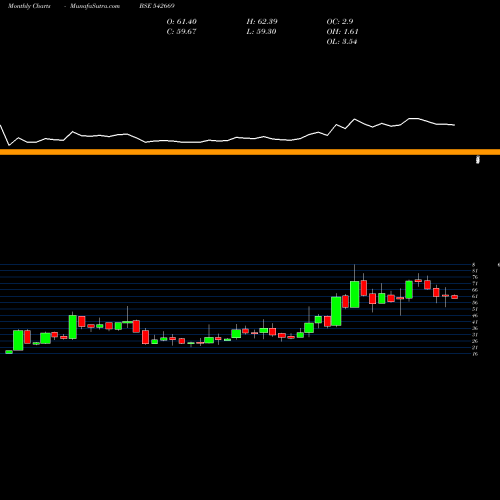
Task: Select the close value "C: 59.67"
Action: pos(181,32)
